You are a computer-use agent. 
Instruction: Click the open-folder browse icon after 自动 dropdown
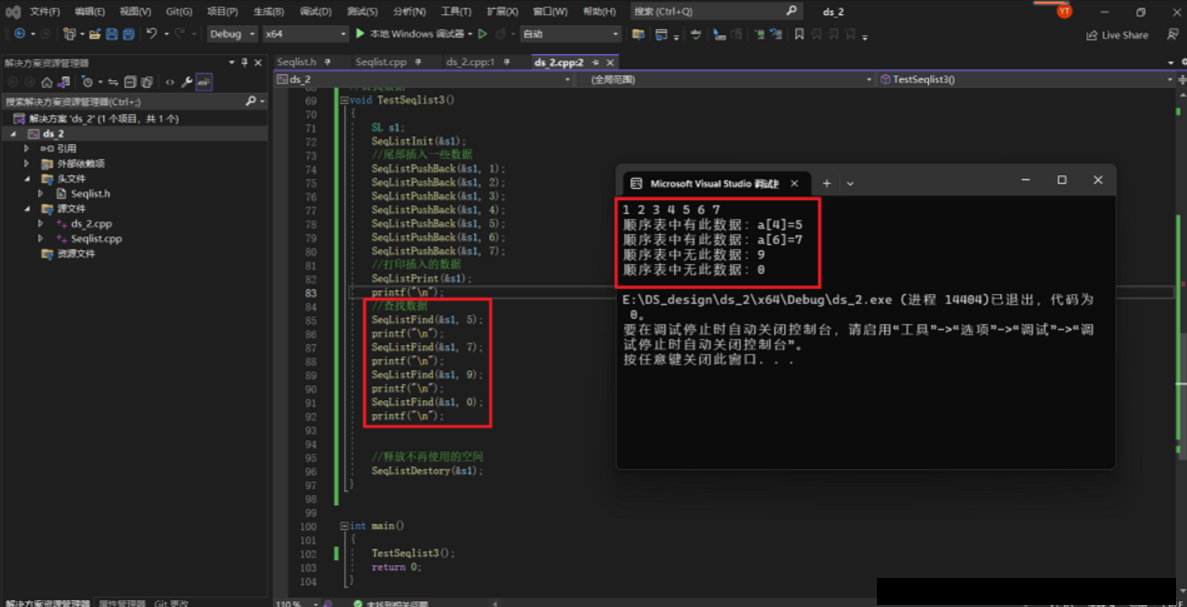pos(638,34)
